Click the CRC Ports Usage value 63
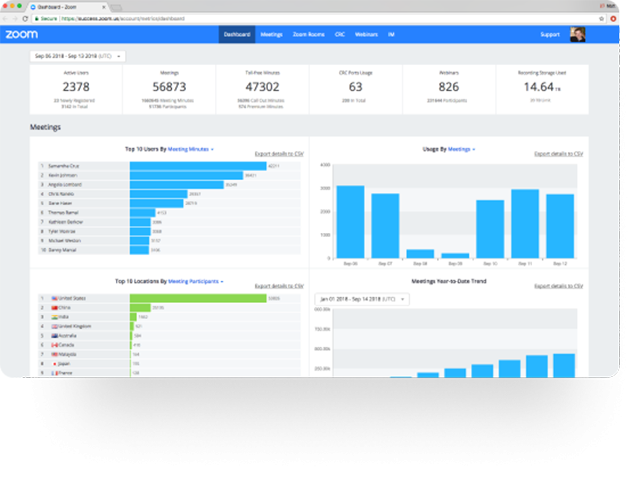Viewport: 640px width, 479px height. pos(356,87)
